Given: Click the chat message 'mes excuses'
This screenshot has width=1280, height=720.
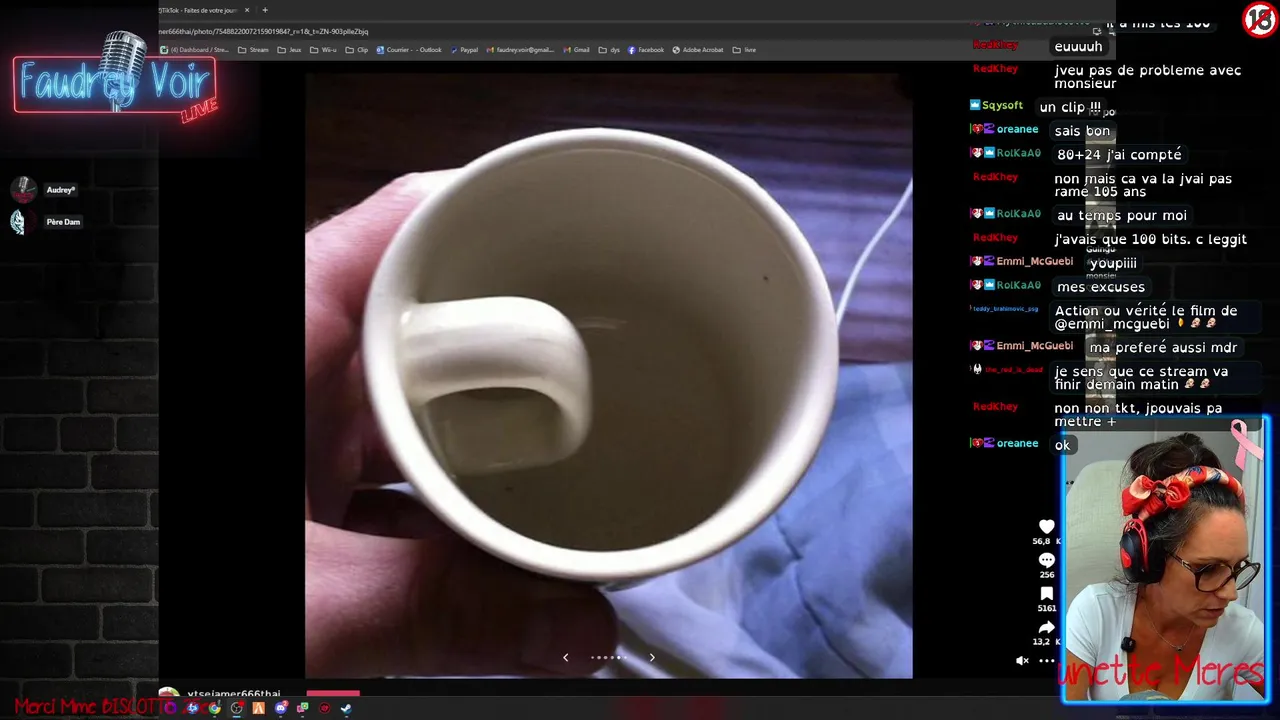Looking at the screenshot, I should click(x=1101, y=287).
